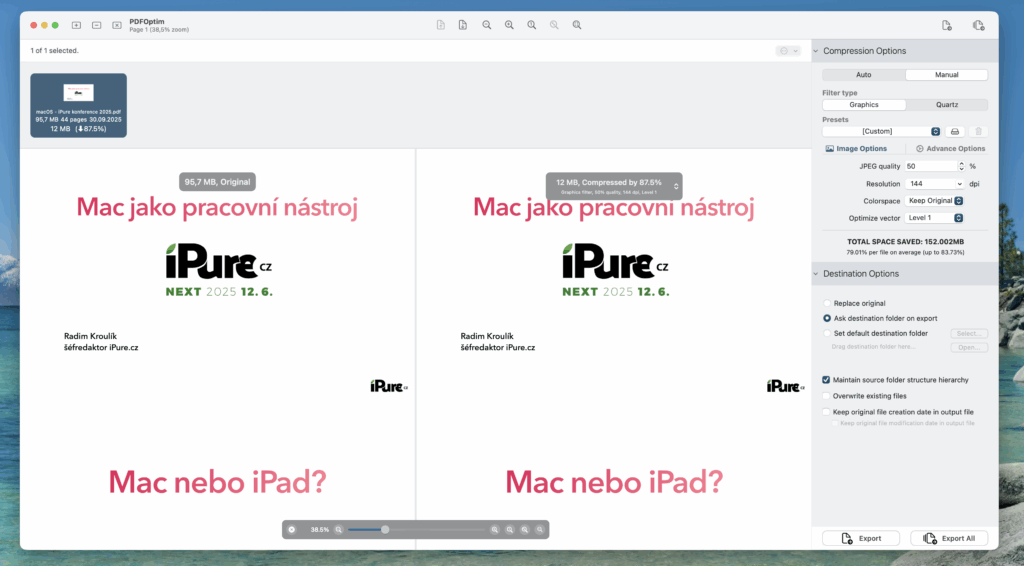The image size is (1024, 566).
Task: Click the Export button
Action: tap(860, 538)
